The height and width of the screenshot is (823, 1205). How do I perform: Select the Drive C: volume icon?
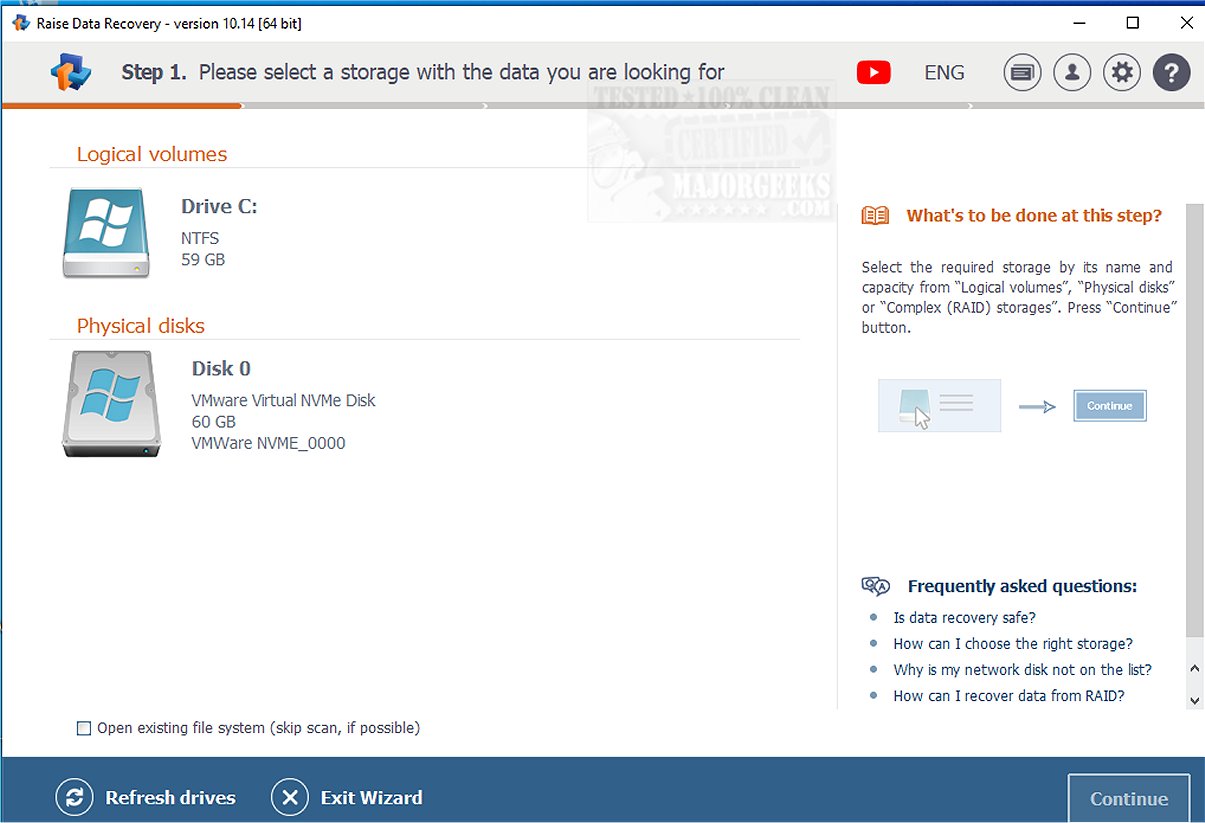106,232
